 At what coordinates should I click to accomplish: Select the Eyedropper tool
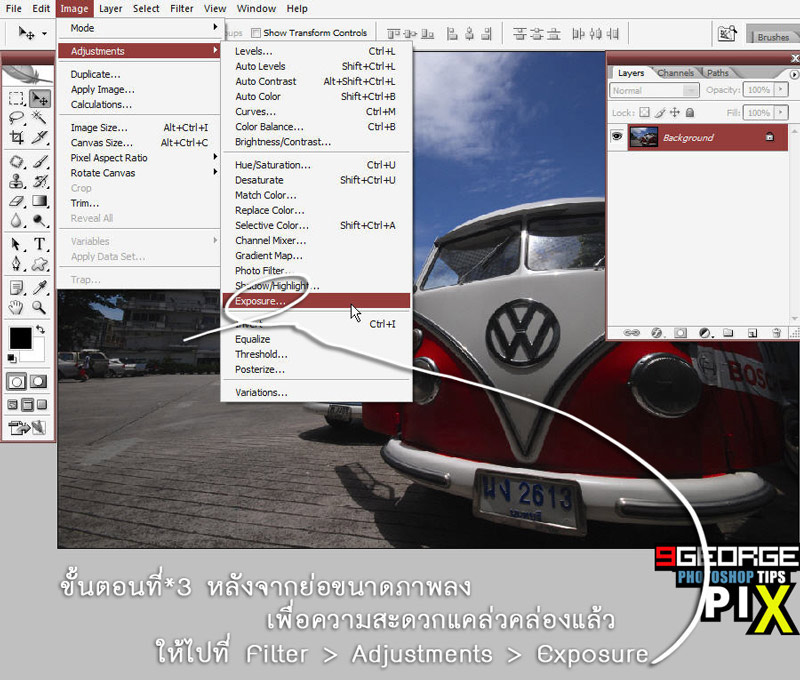coord(40,288)
